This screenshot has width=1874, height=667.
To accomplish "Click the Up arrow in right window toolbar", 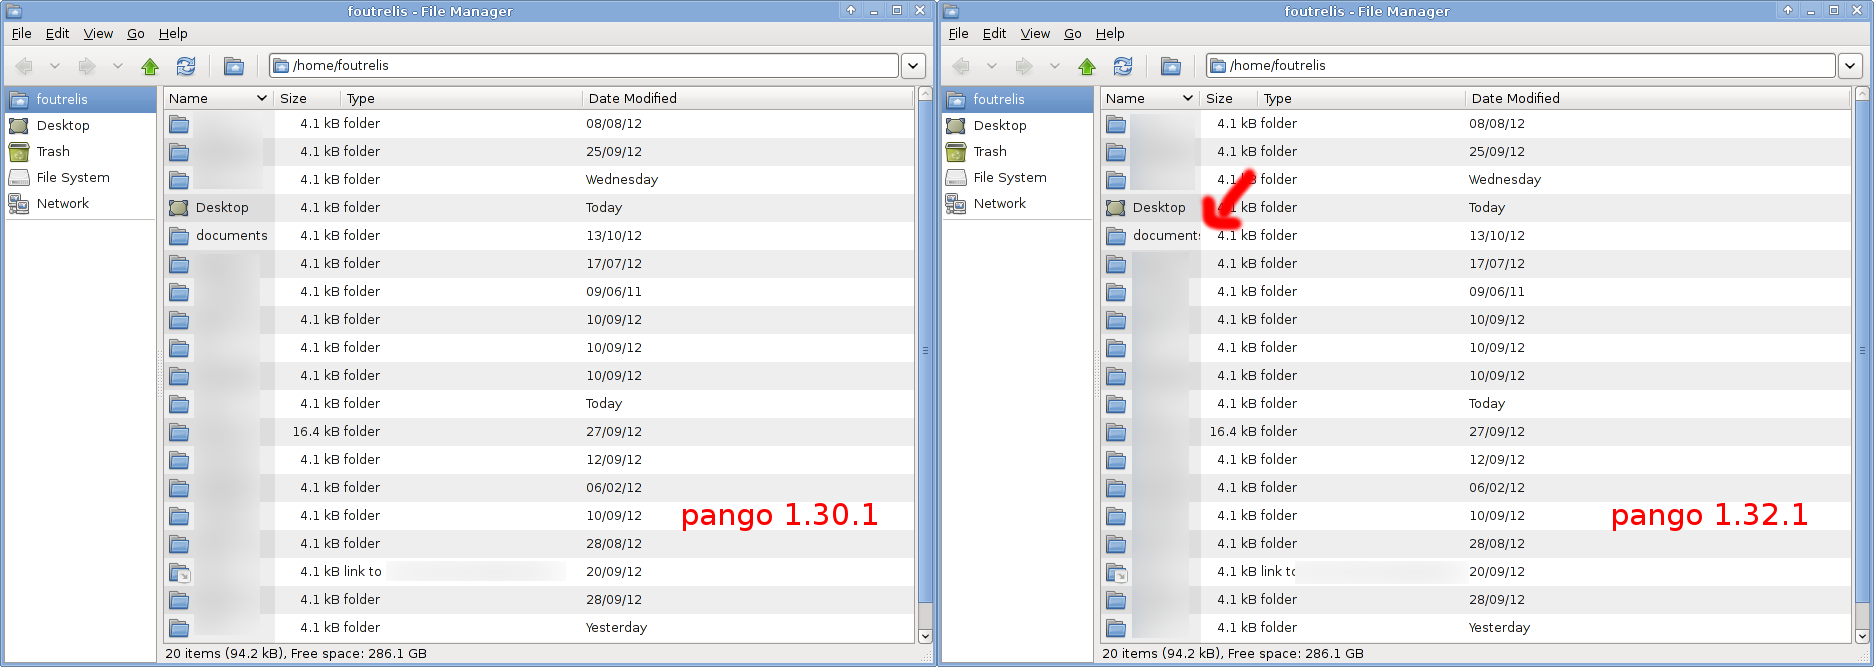I will click(x=1087, y=66).
